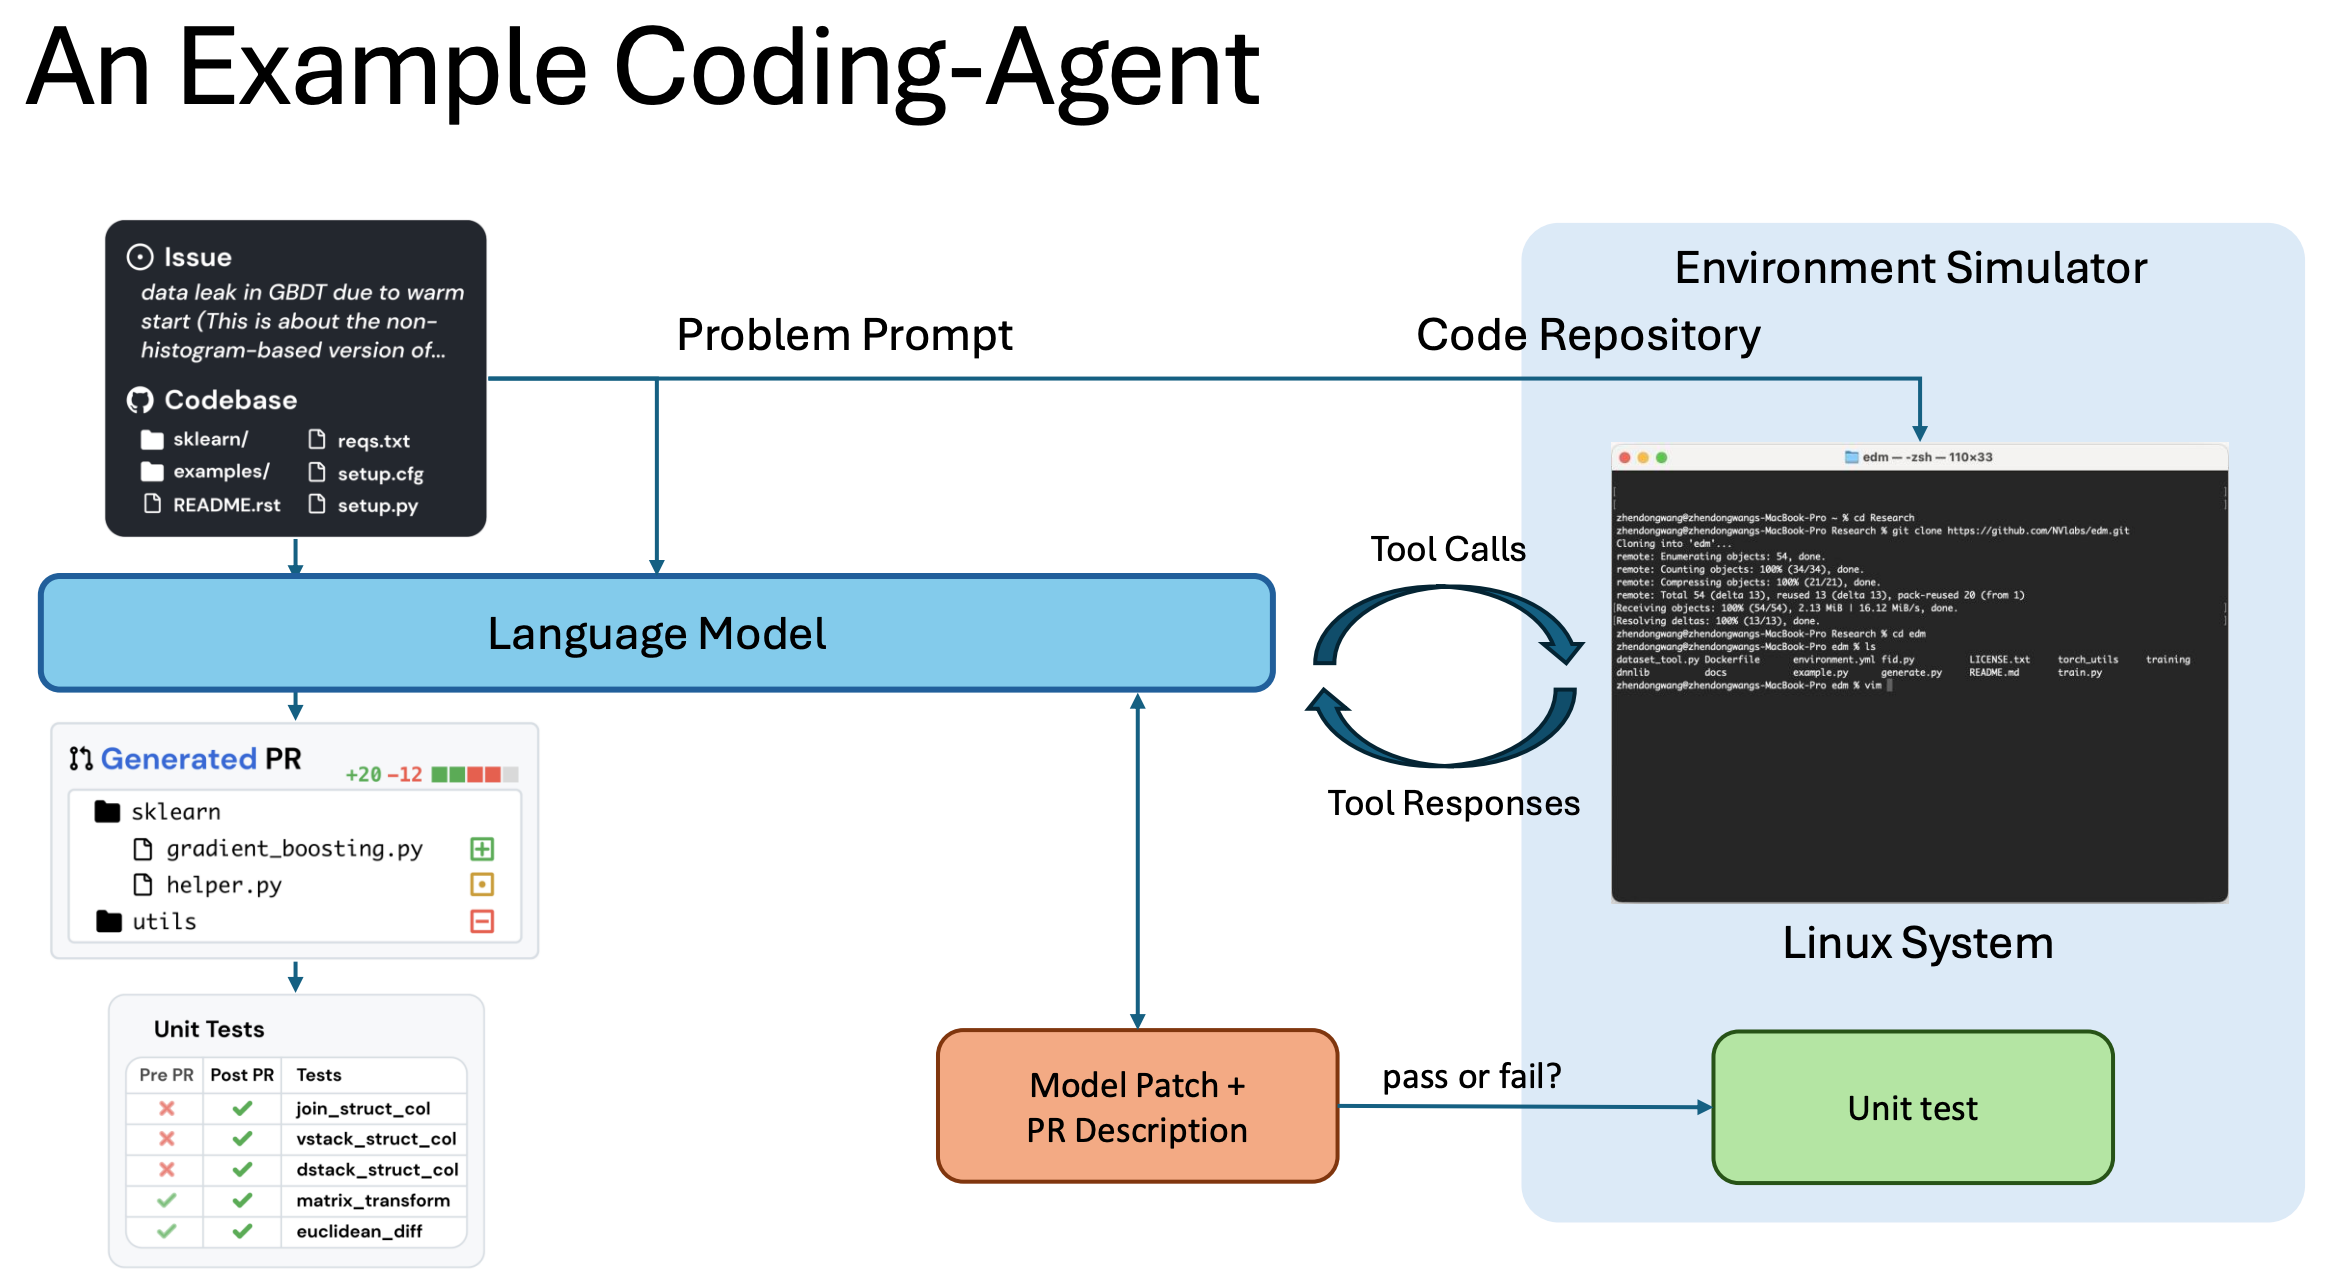Click the Tests column header
The width and height of the screenshot is (2340, 1270).
[319, 1075]
